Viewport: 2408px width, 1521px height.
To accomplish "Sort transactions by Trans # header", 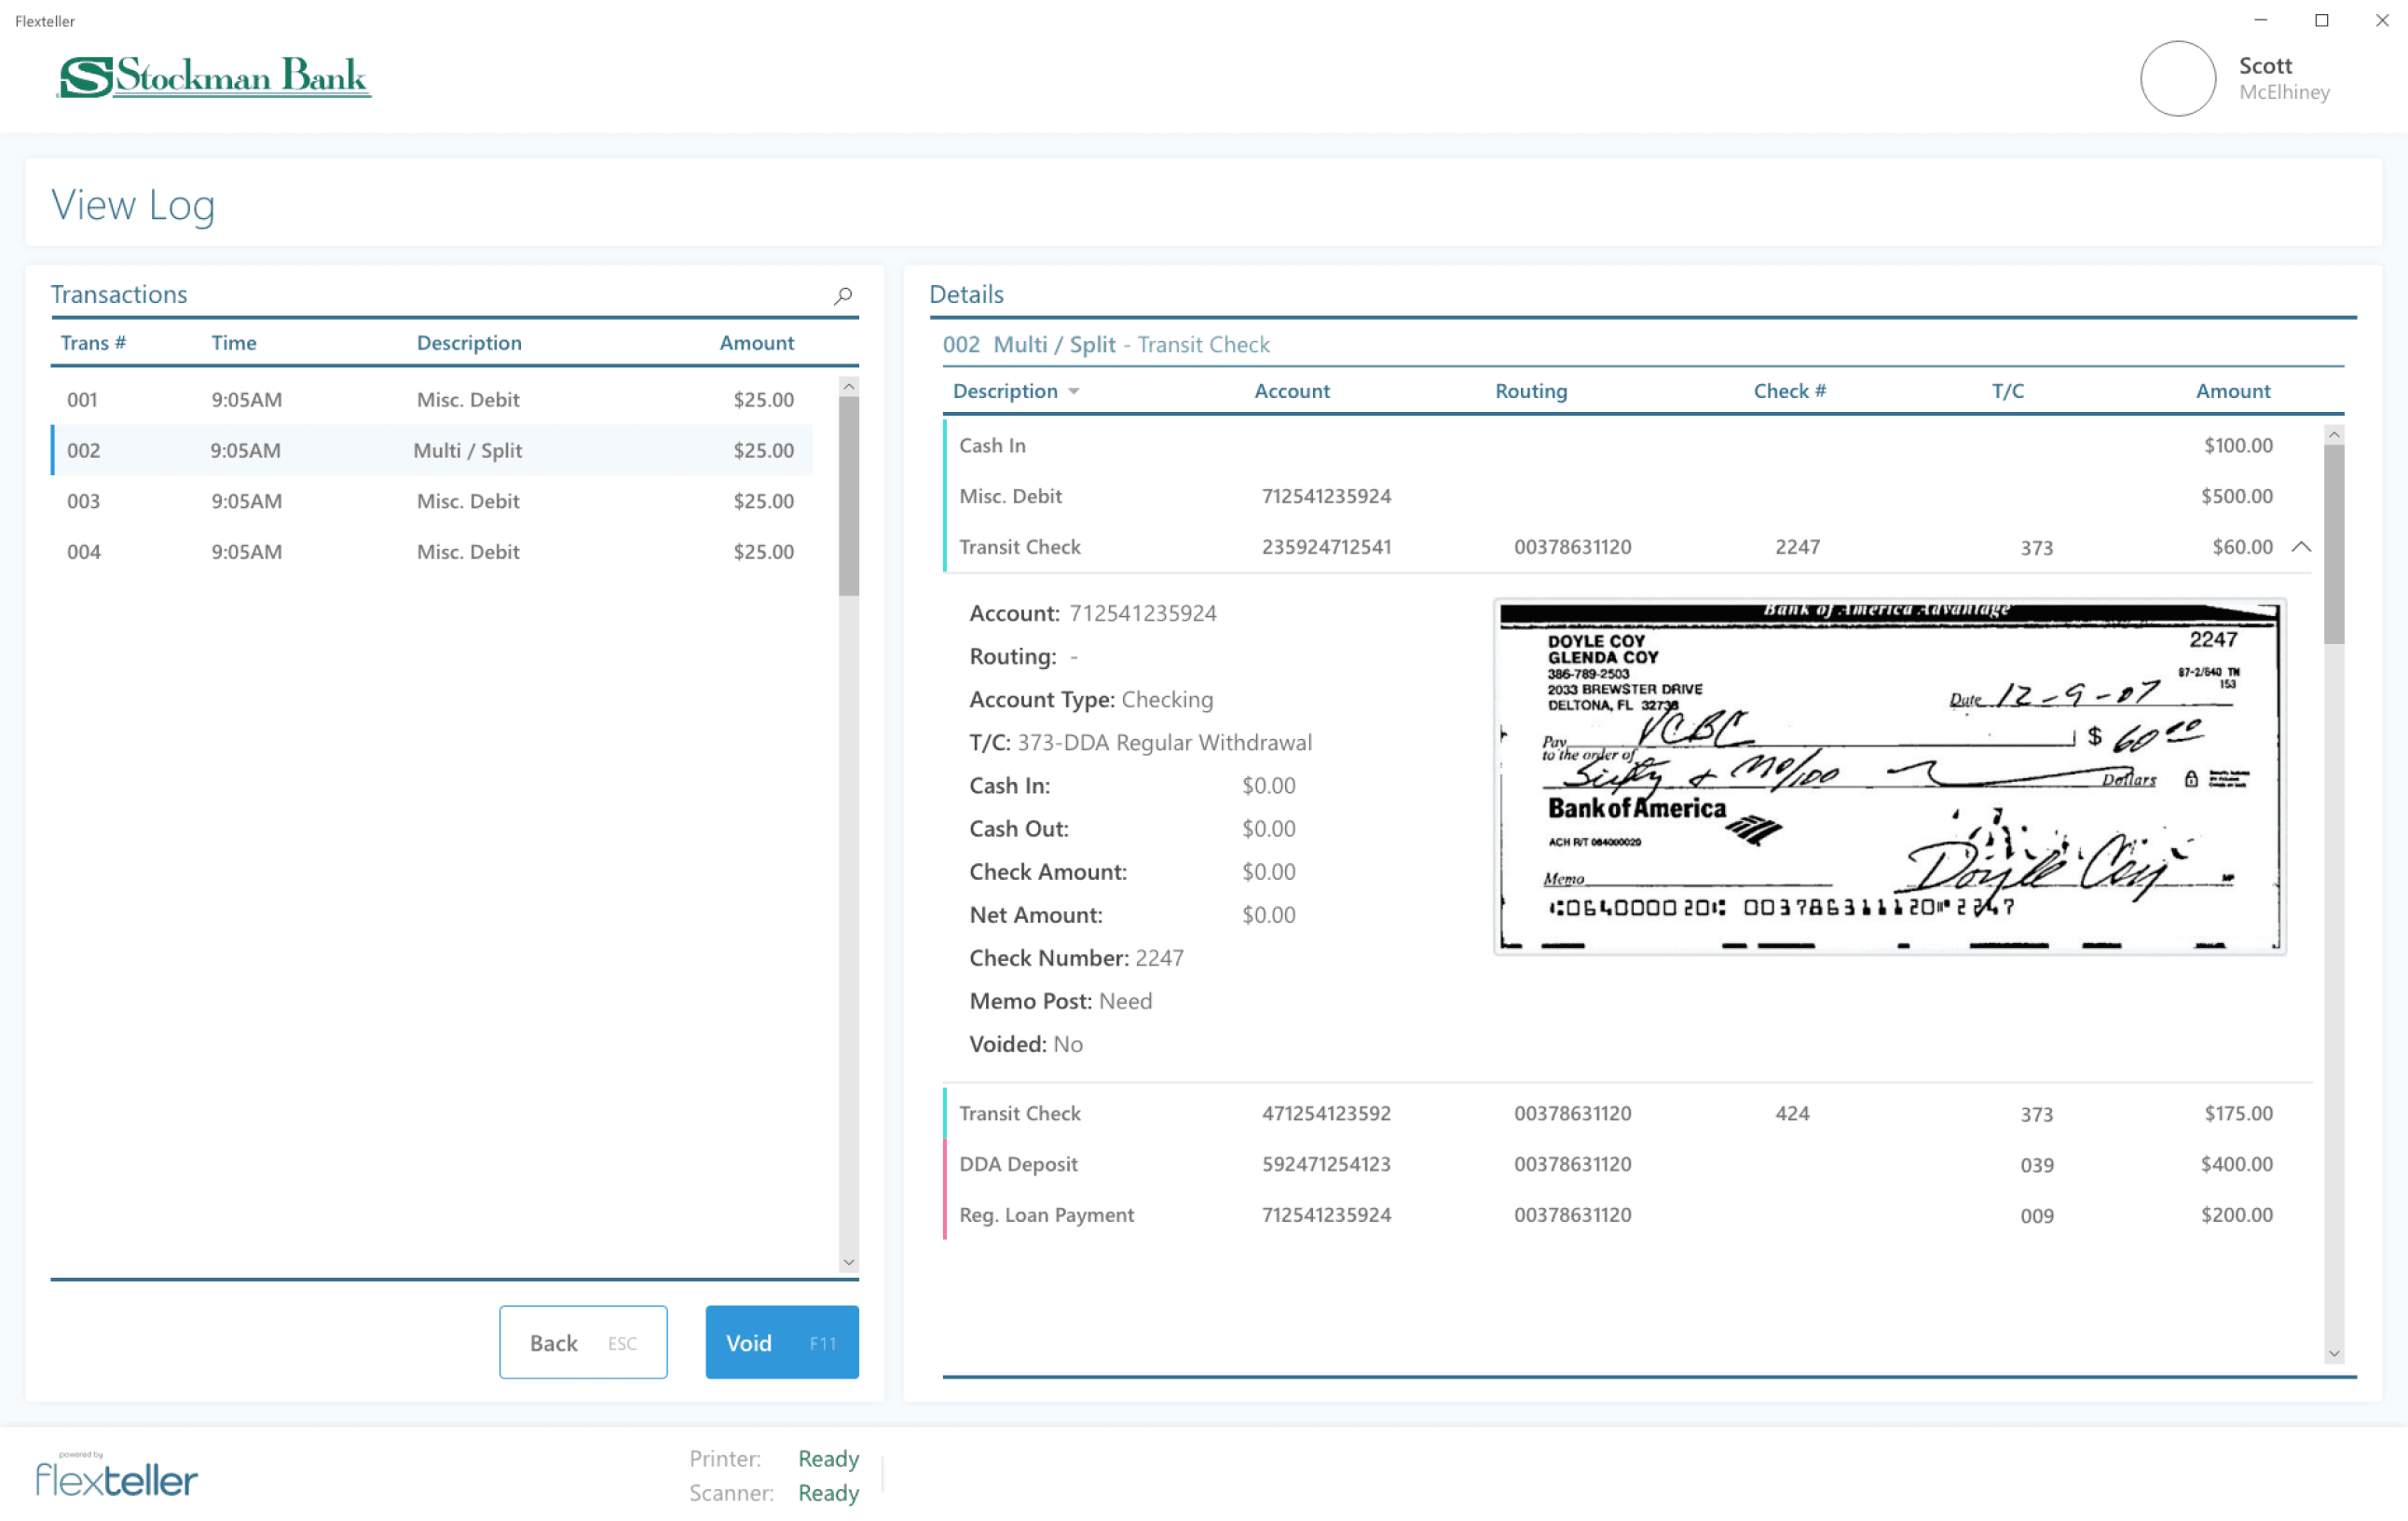I will (93, 343).
